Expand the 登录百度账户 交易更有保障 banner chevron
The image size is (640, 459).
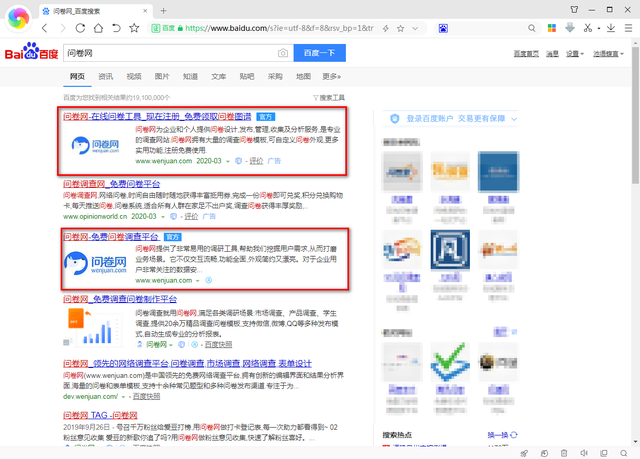click(514, 119)
